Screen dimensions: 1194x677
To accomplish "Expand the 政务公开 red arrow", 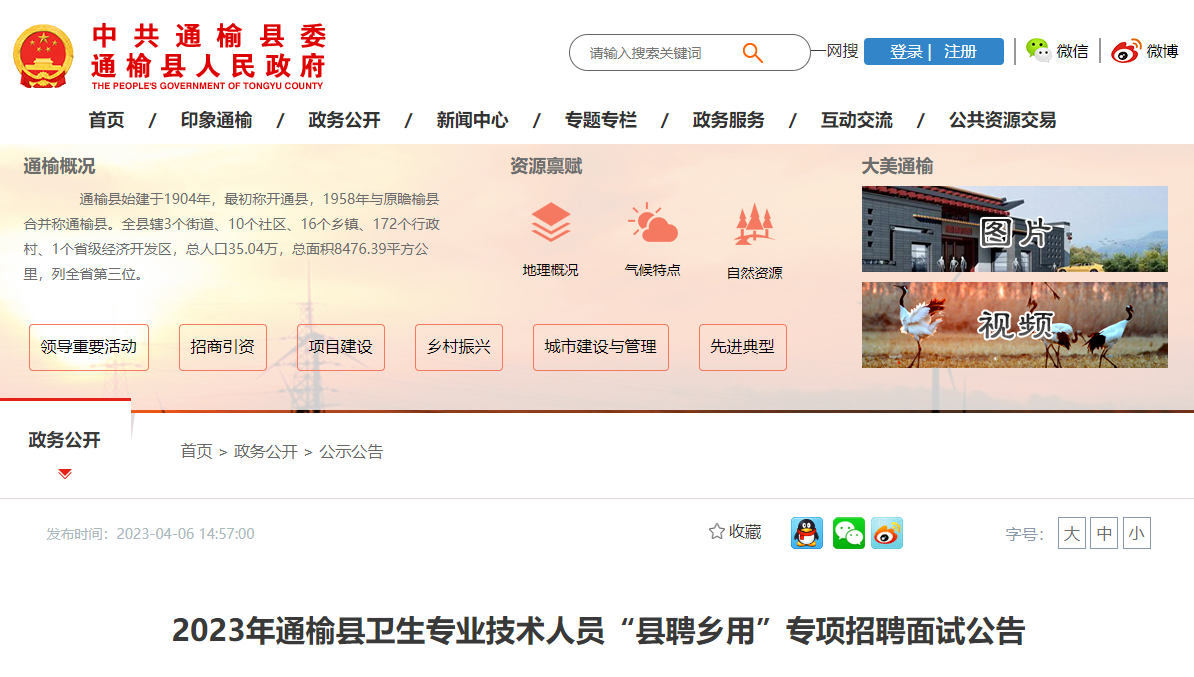I will pyautogui.click(x=65, y=474).
